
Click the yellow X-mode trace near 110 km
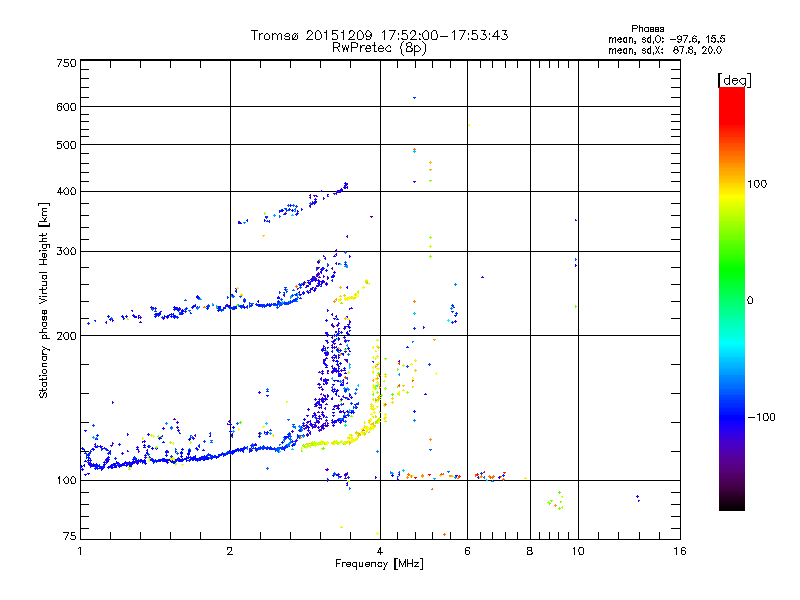pos(327,443)
